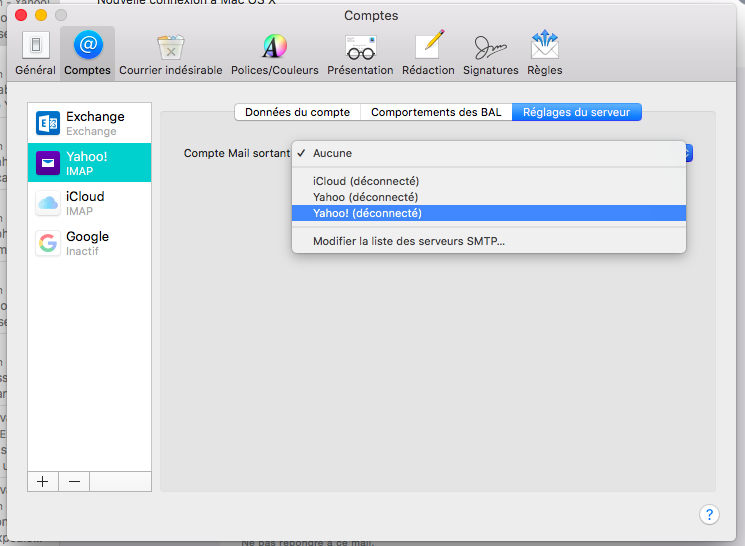745x546 pixels.
Task: Choose Yahoo (déconnecté) outgoing server
Action: pyautogui.click(x=489, y=197)
